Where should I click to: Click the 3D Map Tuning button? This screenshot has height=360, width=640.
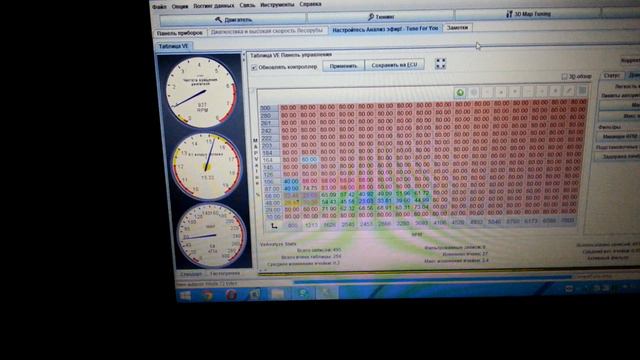coord(528,14)
